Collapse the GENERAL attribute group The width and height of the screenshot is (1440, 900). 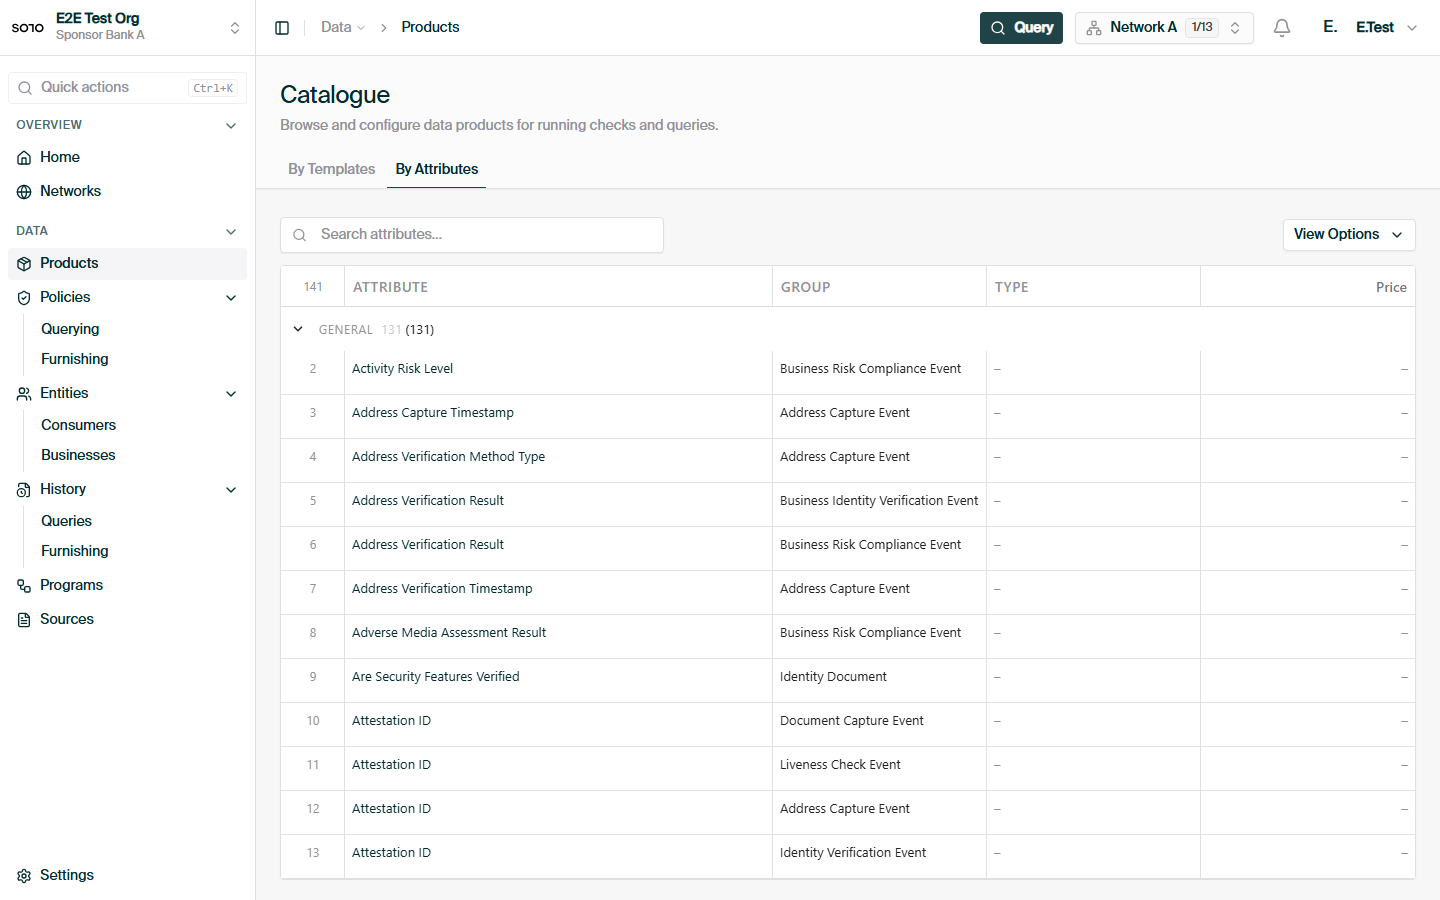pyautogui.click(x=298, y=329)
